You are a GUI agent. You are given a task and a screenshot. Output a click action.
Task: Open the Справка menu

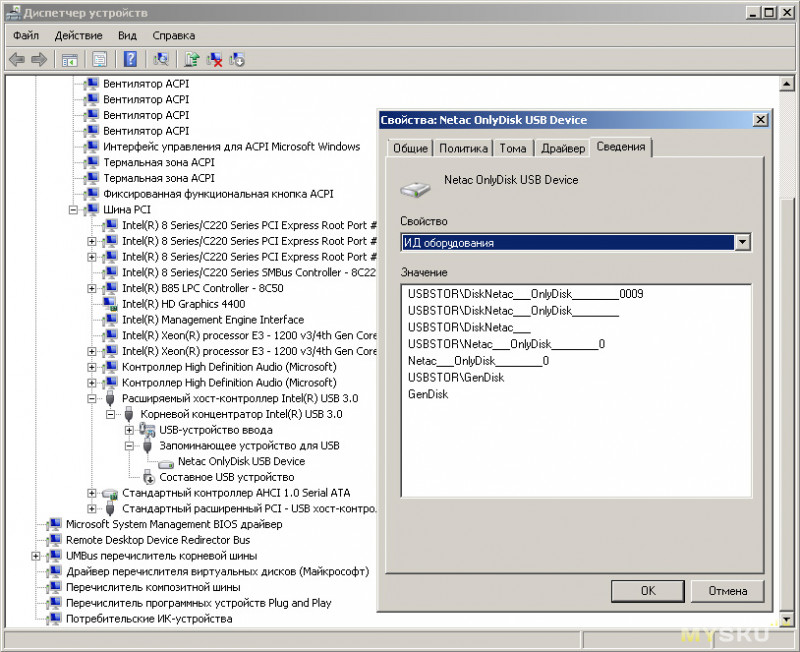(173, 35)
